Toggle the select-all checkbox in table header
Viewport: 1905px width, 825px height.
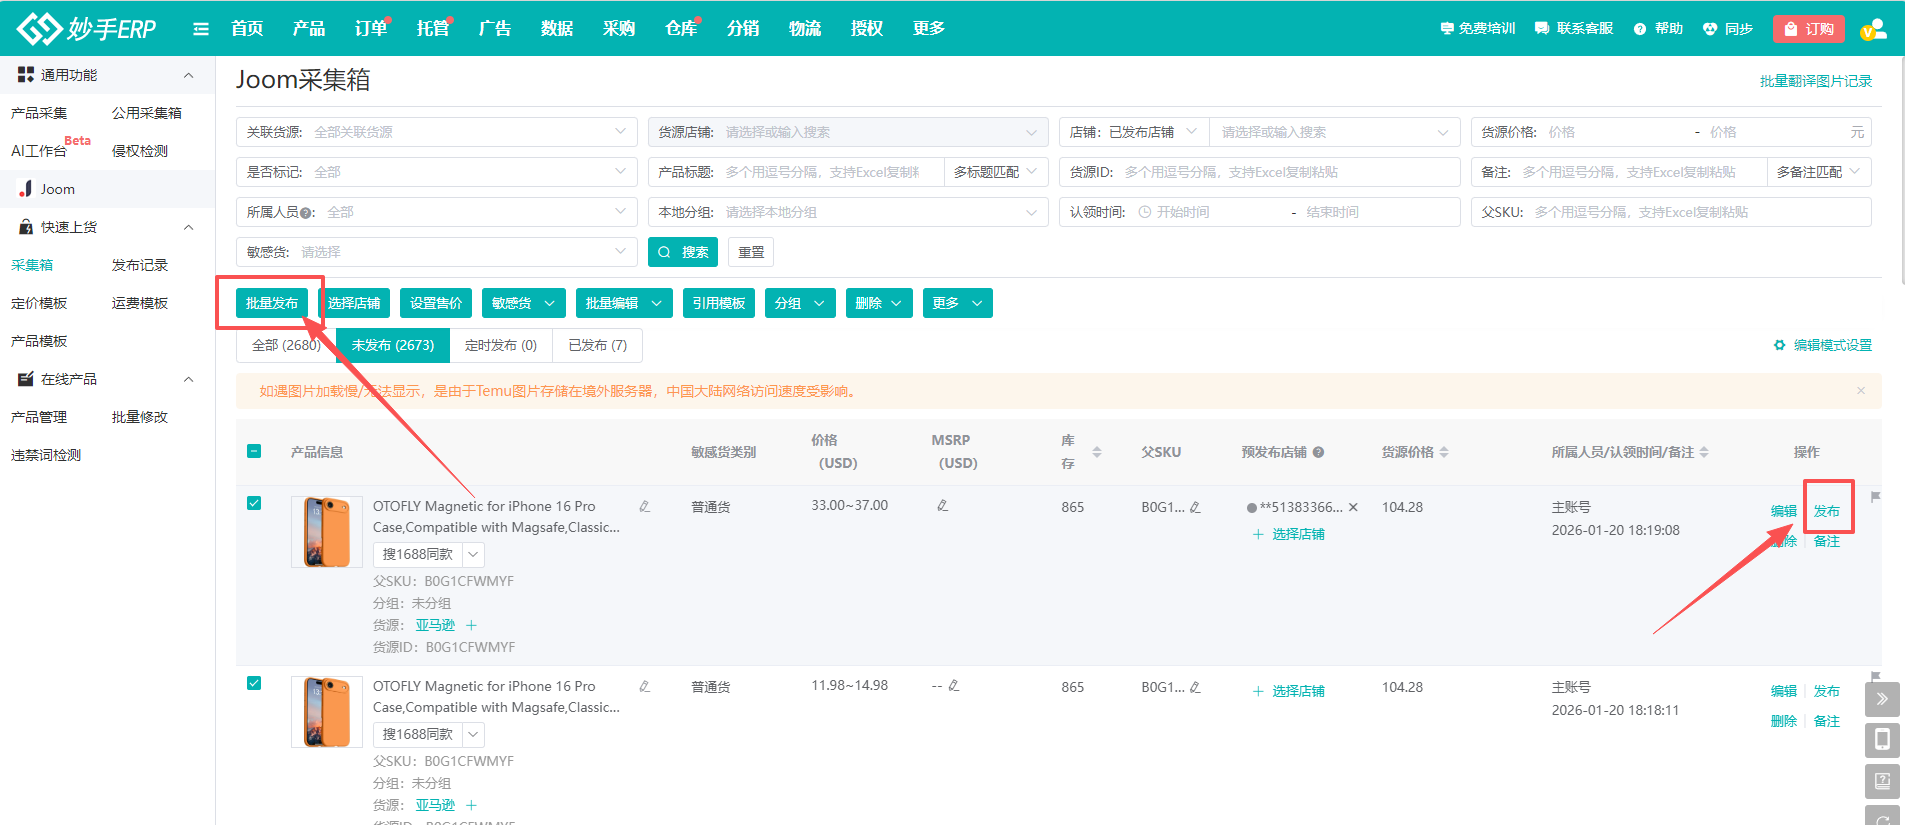click(254, 451)
